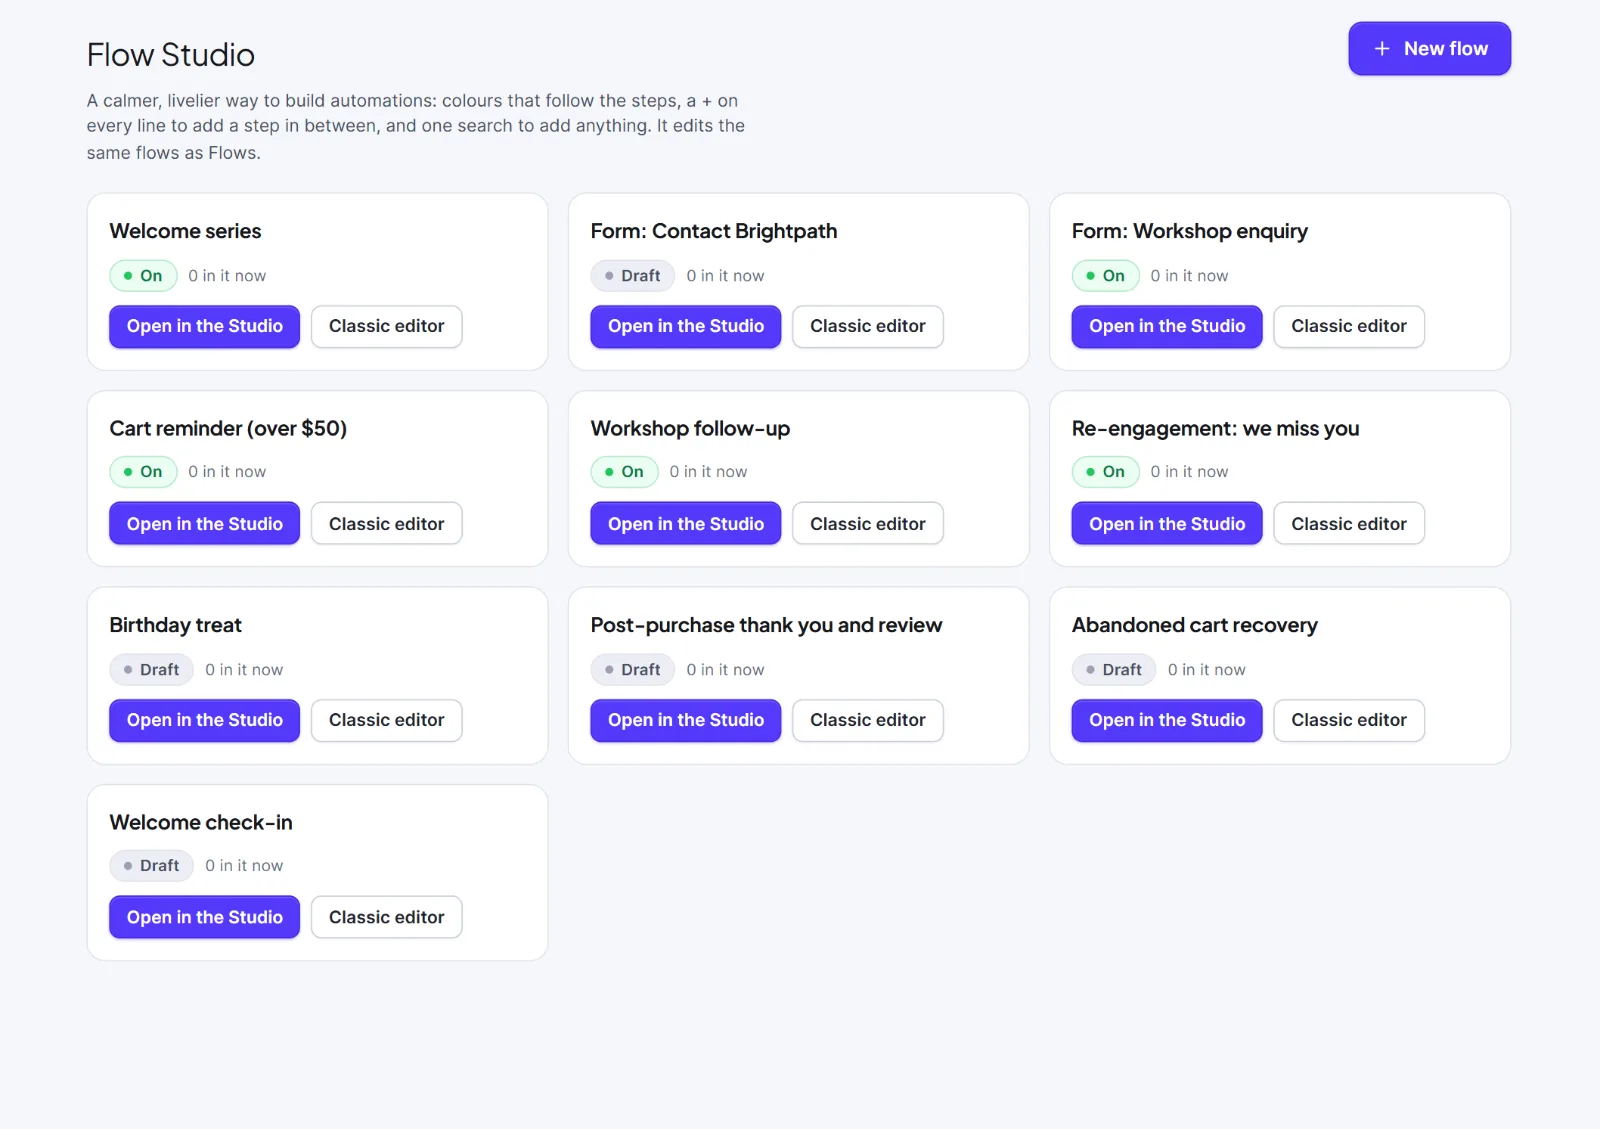Open Abandoned cart recovery in Classic editor
Viewport: 1600px width, 1129px height.
point(1349,720)
